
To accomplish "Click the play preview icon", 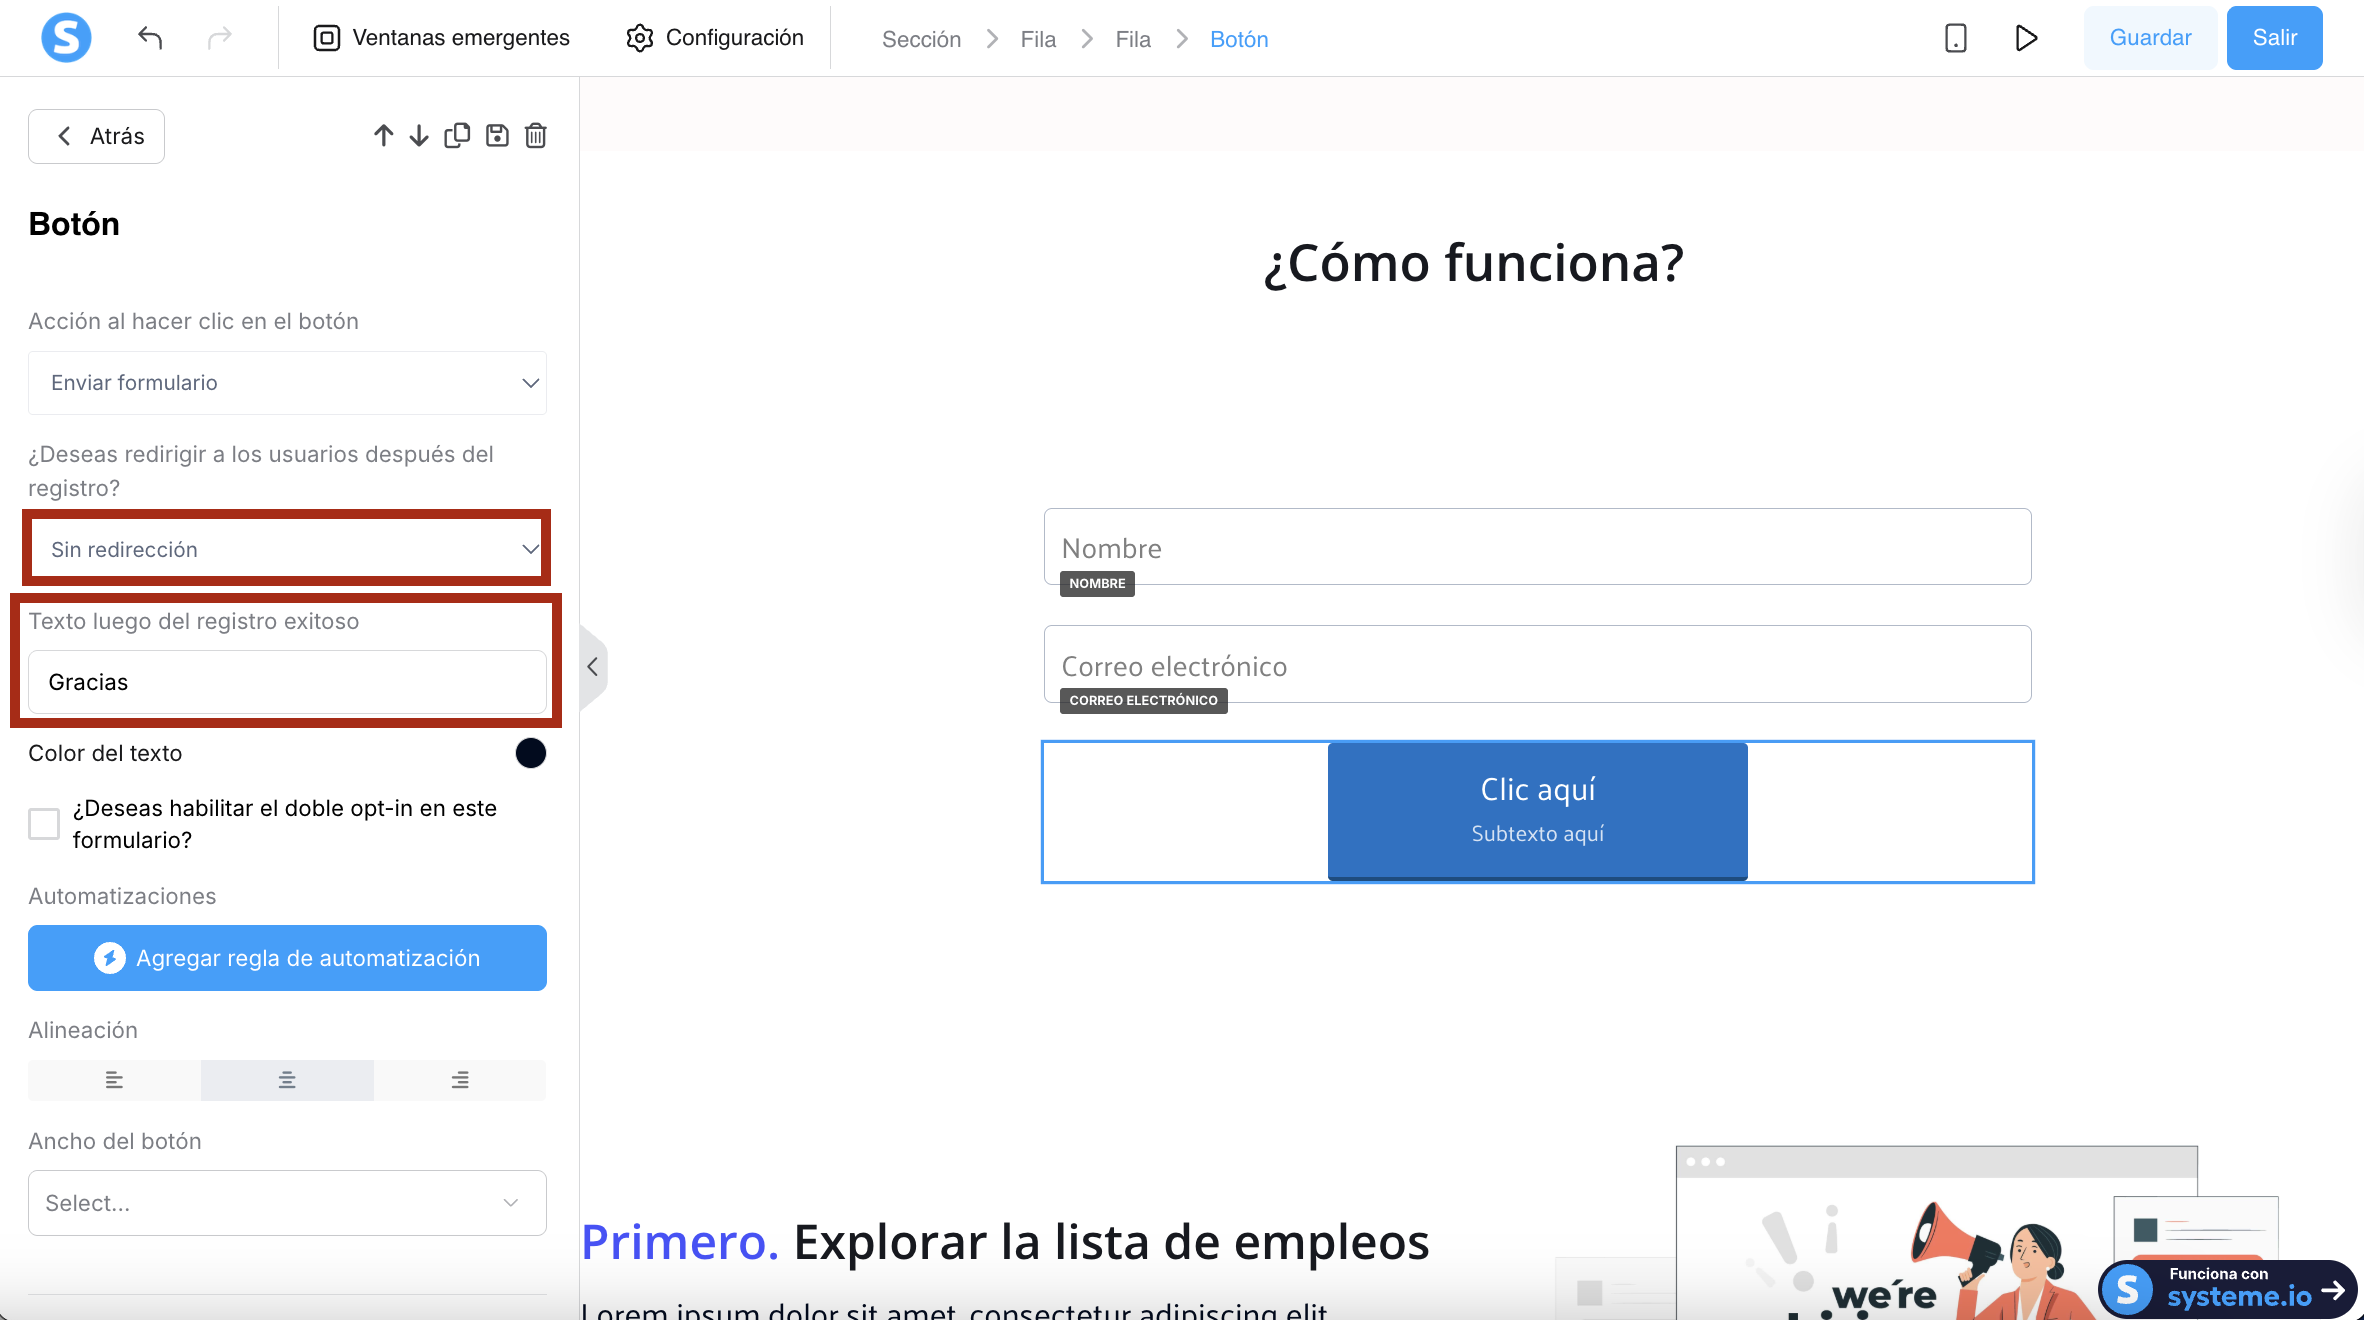I will [2025, 38].
